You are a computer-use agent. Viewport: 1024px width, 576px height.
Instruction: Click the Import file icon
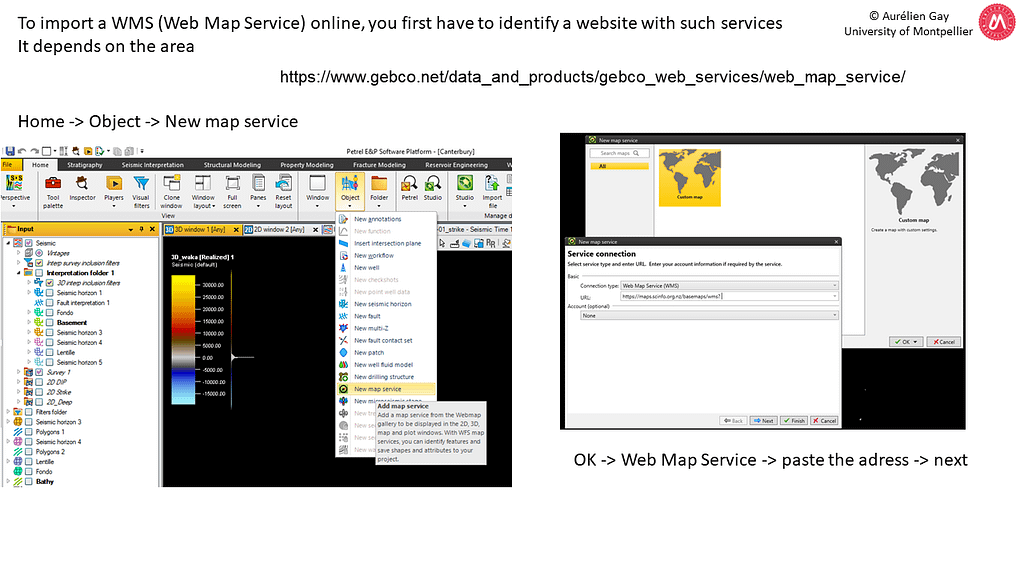pyautogui.click(x=493, y=188)
